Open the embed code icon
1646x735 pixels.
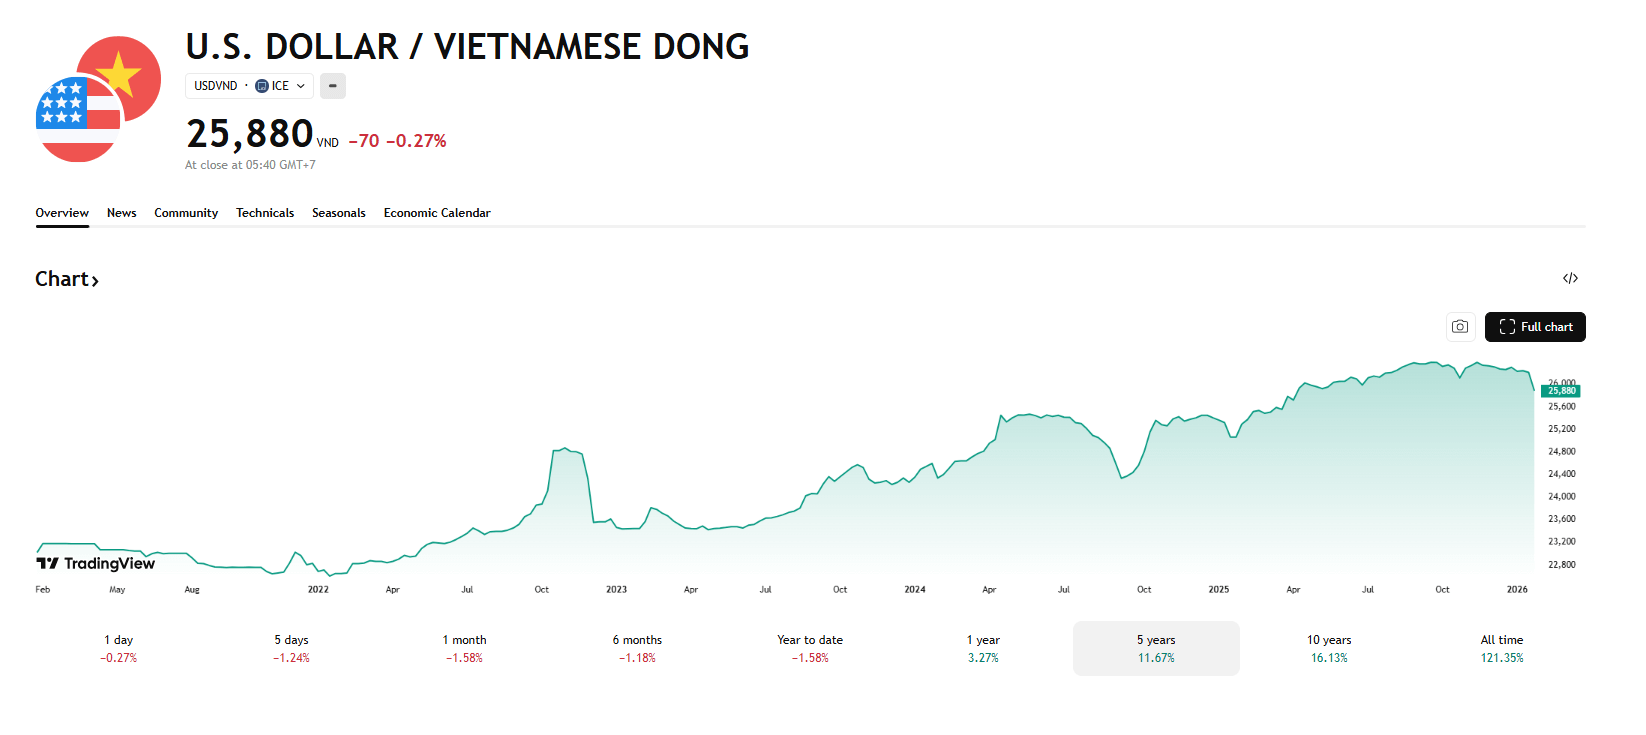[x=1570, y=278]
